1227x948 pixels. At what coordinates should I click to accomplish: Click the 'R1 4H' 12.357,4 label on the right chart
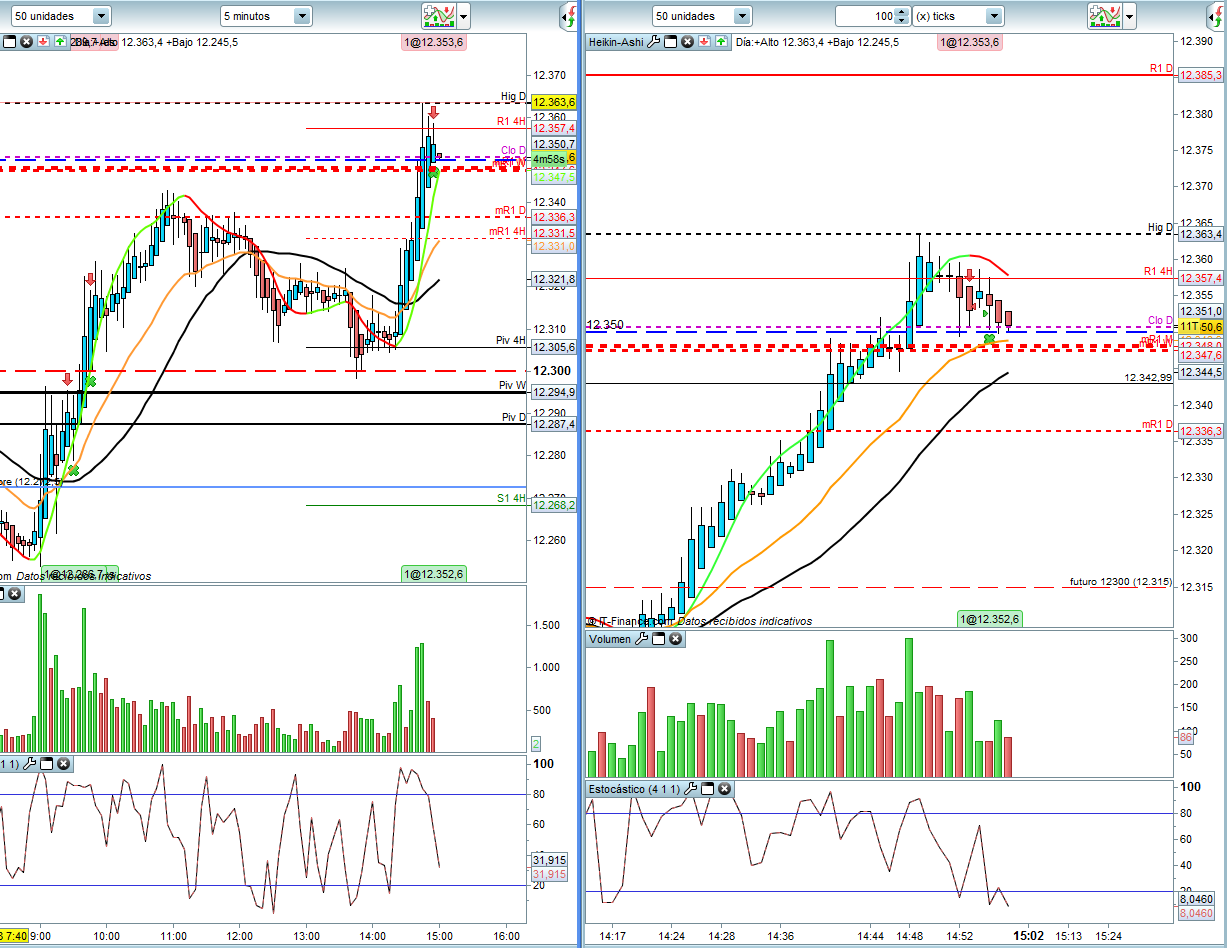(1202, 278)
